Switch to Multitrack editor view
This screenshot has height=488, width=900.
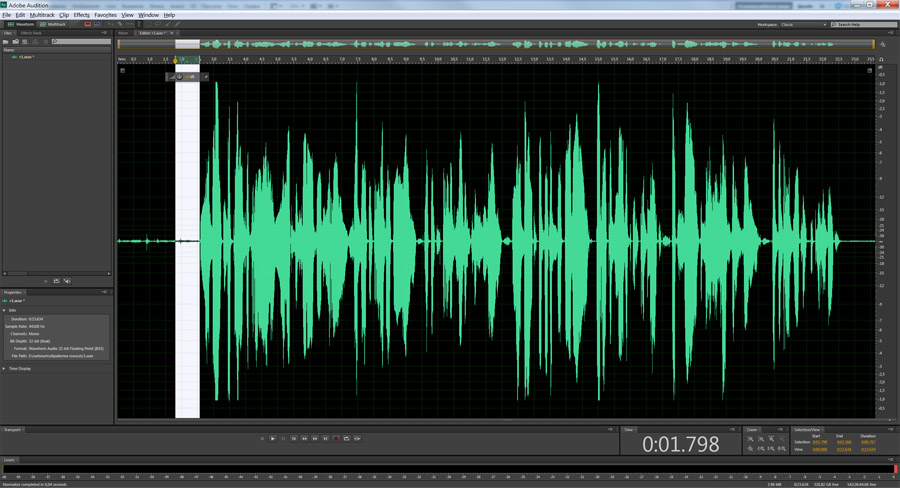click(53, 24)
